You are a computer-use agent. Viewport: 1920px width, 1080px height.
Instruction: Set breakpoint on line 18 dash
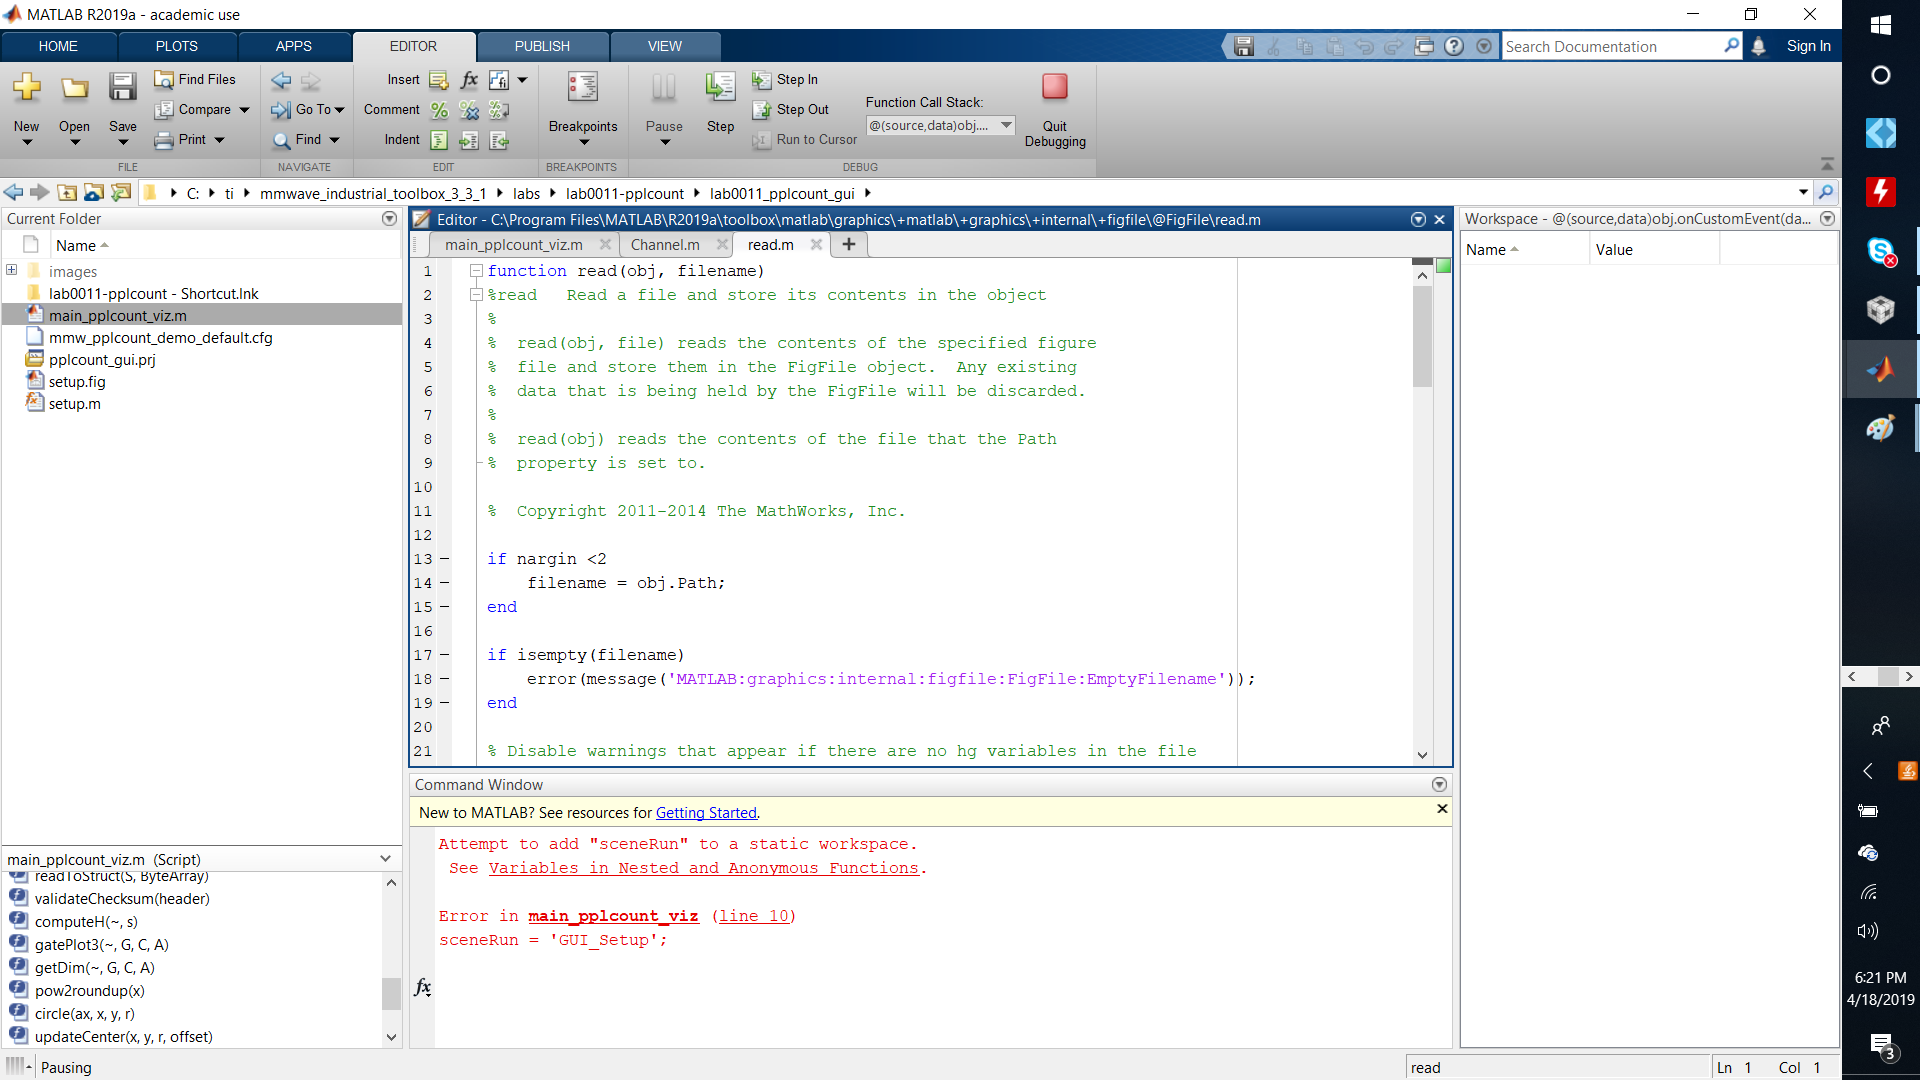point(445,679)
